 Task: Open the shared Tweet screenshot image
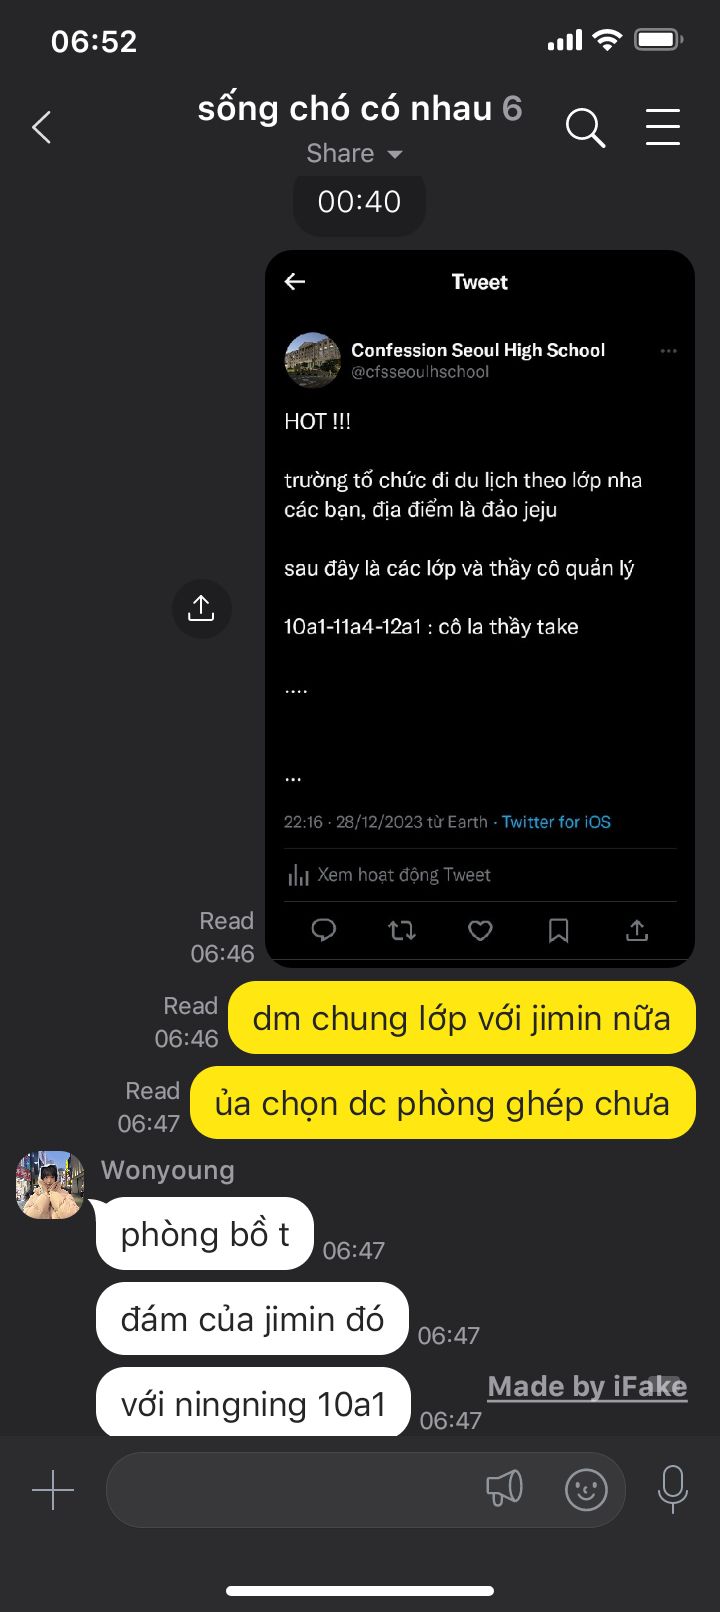tap(480, 609)
